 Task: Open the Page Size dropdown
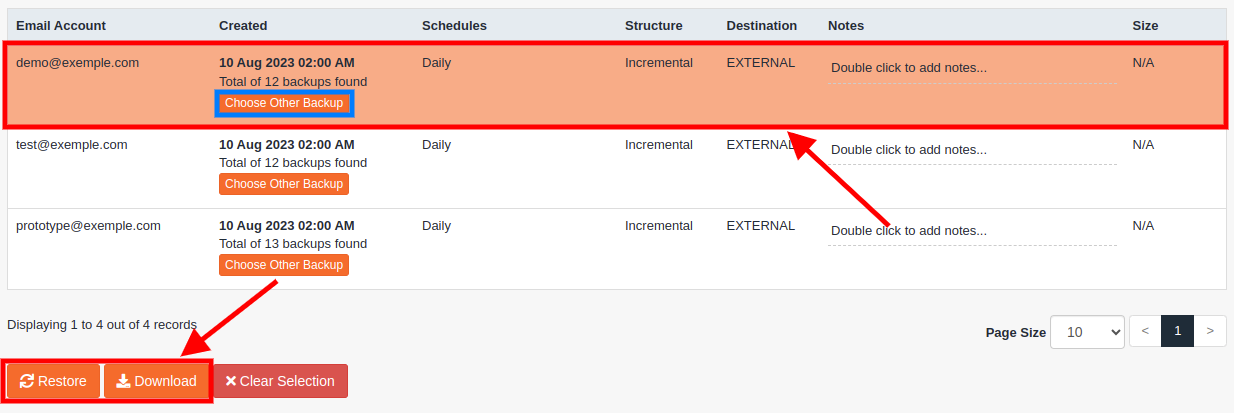[1087, 331]
